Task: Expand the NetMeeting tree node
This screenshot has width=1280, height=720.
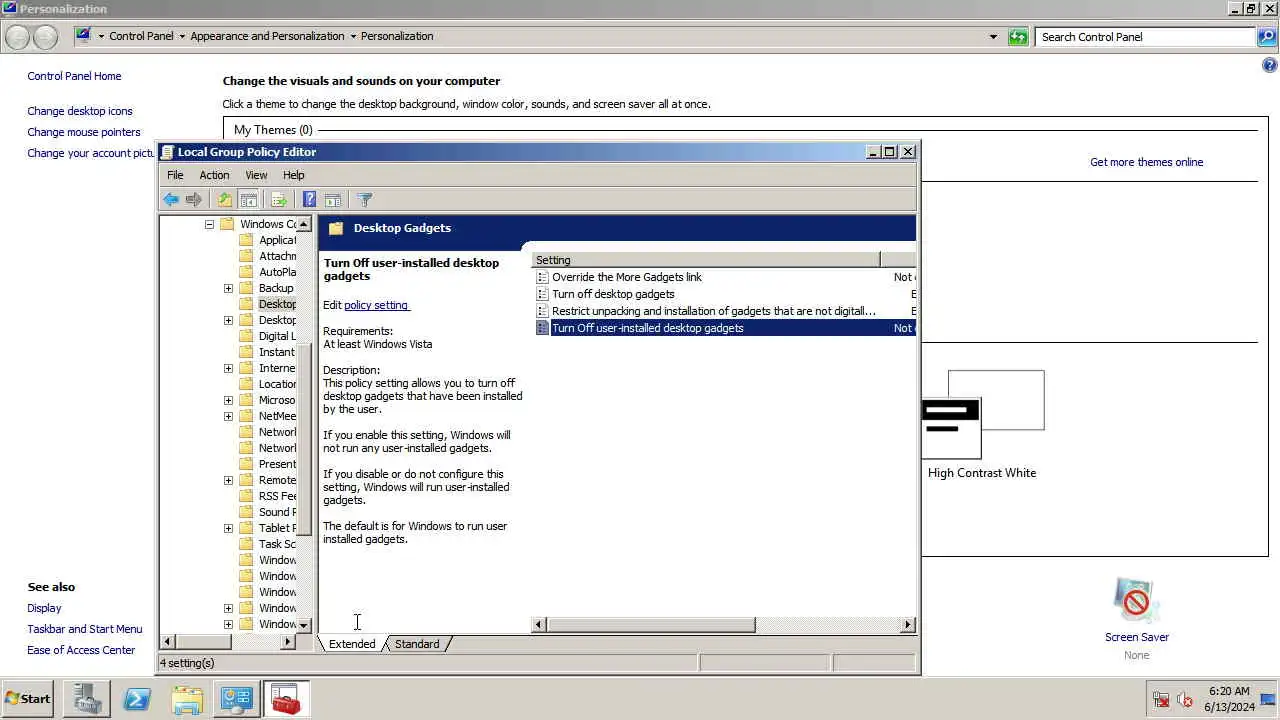Action: tap(228, 416)
